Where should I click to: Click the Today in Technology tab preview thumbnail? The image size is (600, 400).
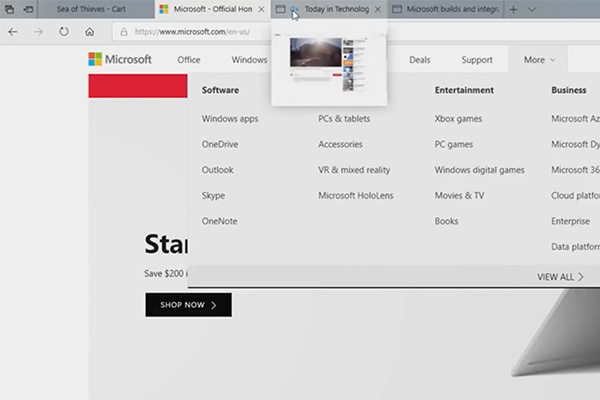tap(329, 64)
